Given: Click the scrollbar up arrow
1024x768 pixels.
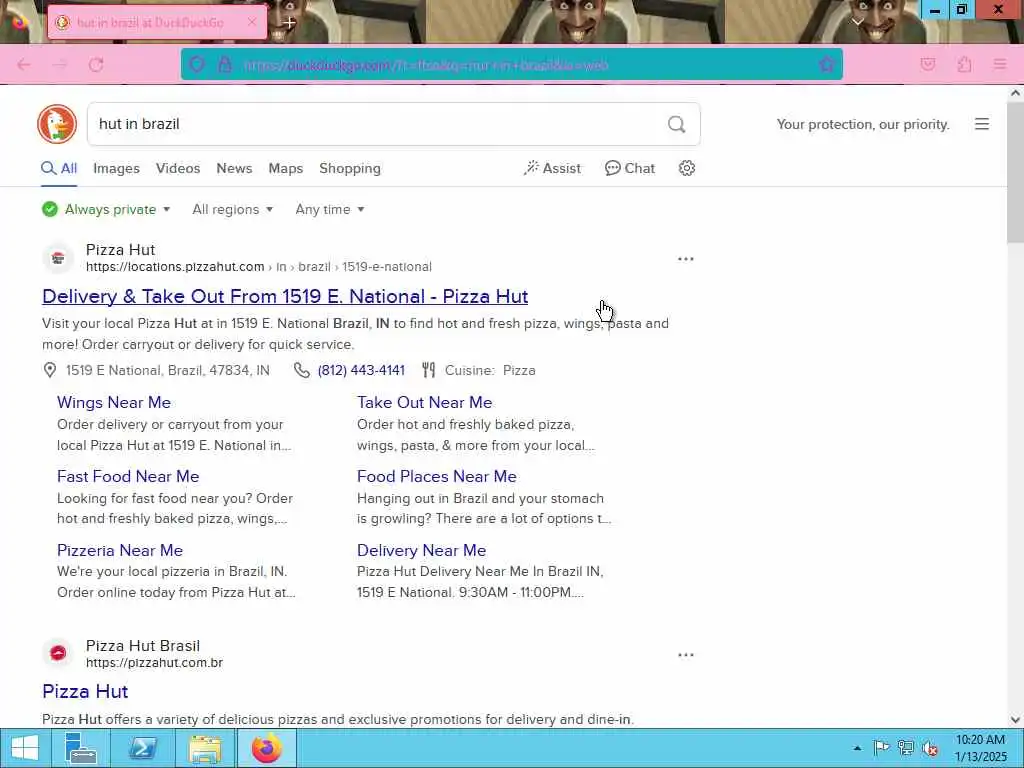Looking at the screenshot, I should tap(1015, 93).
